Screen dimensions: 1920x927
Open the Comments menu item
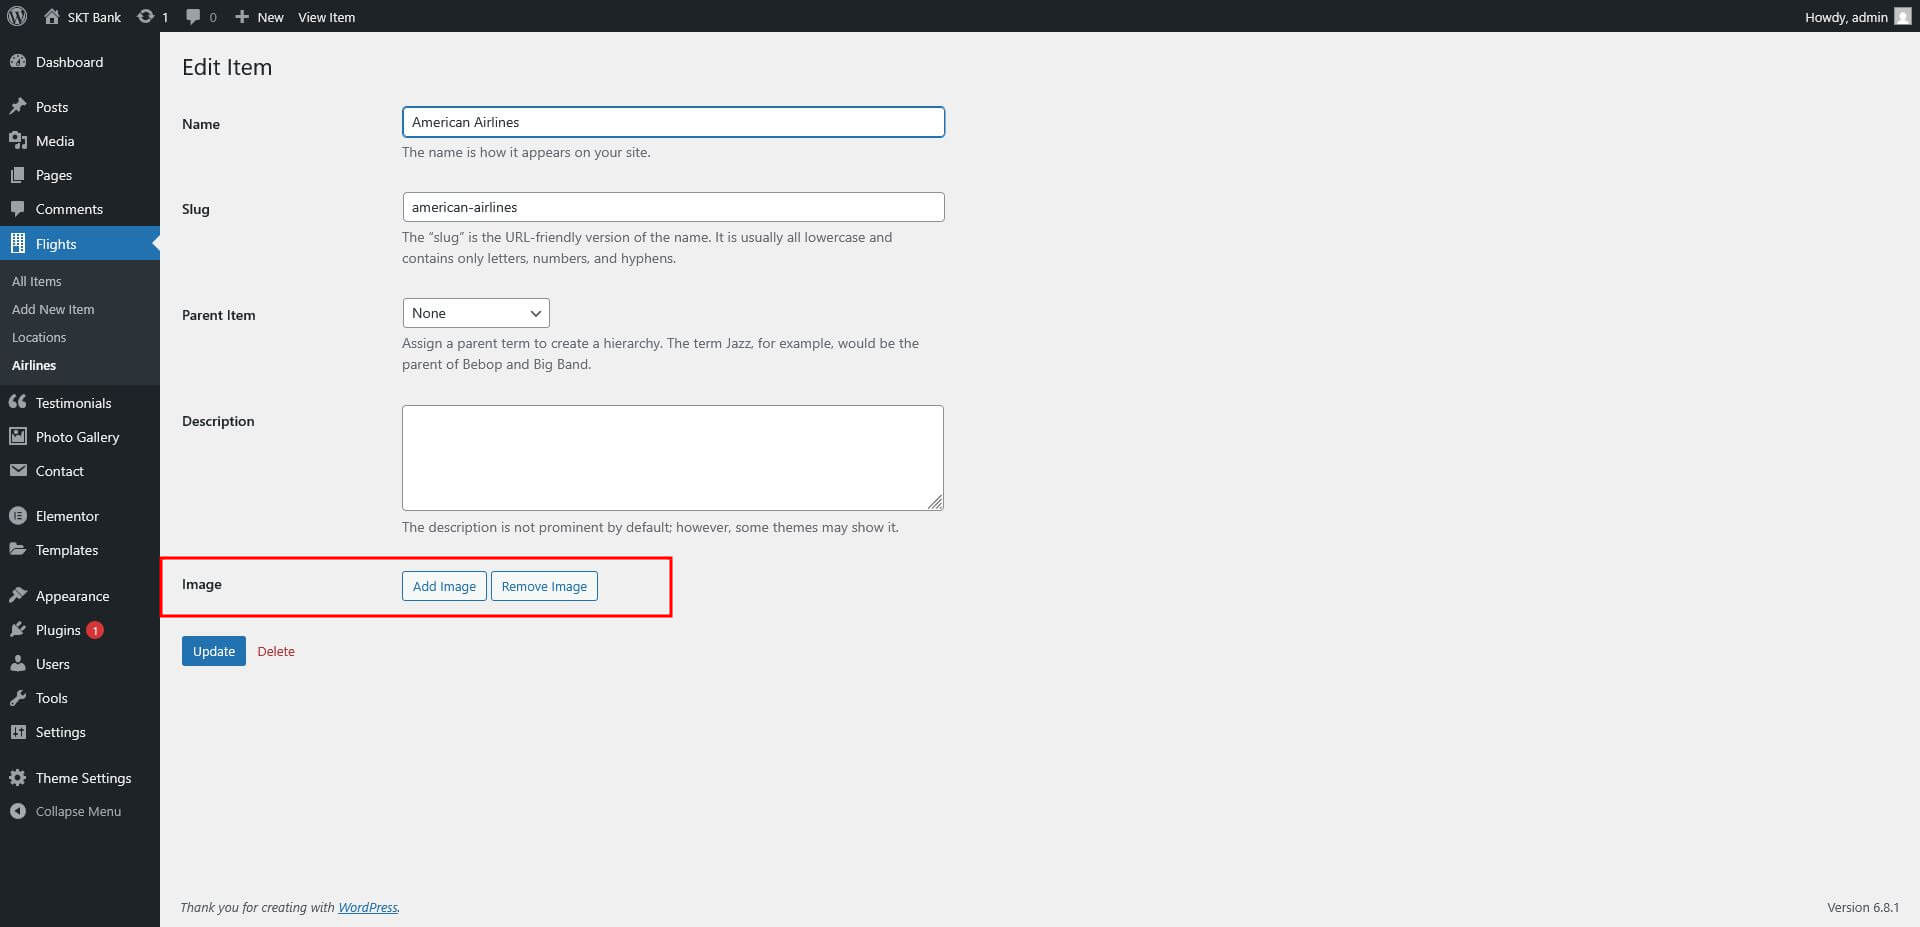[80, 209]
